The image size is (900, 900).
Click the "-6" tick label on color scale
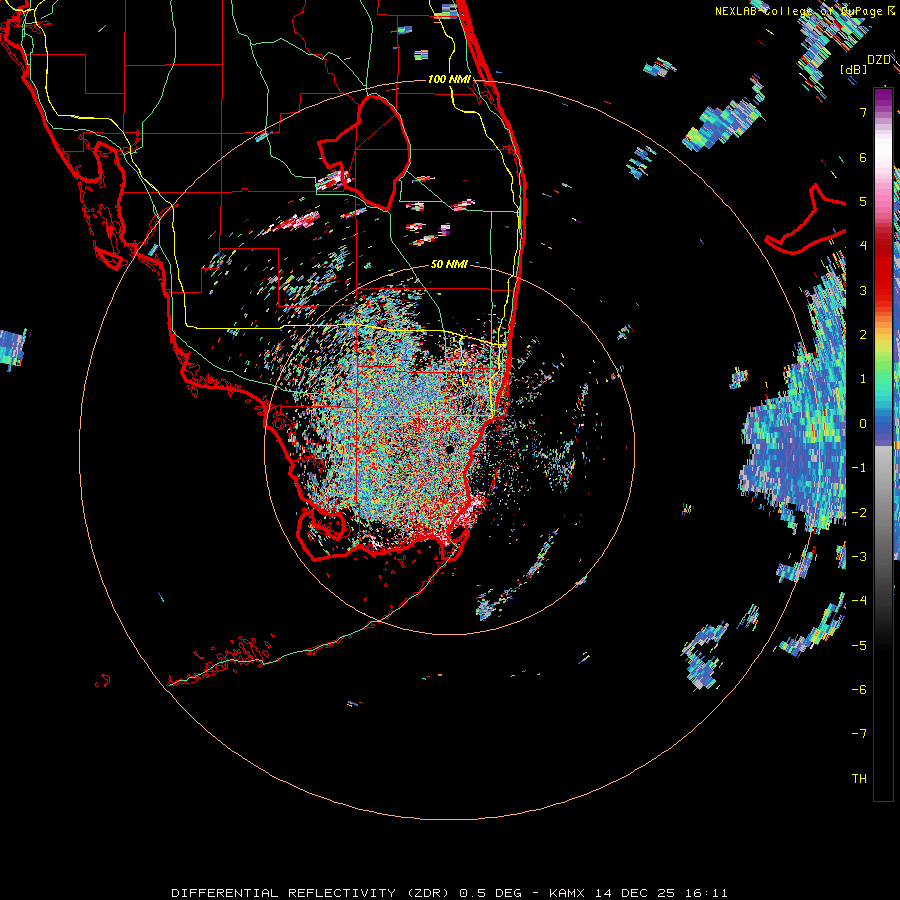point(859,690)
